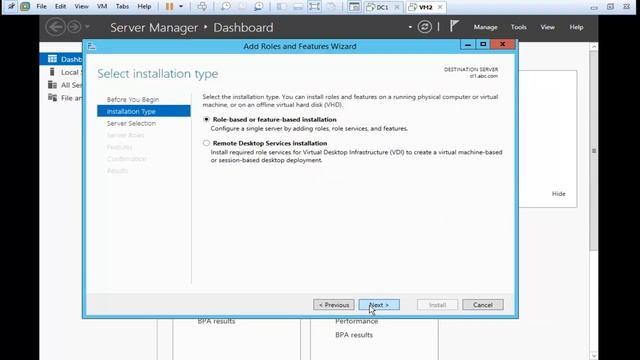Select the Dashboard icon in the sidebar
Screen dimensions: 640x360
[52, 59]
